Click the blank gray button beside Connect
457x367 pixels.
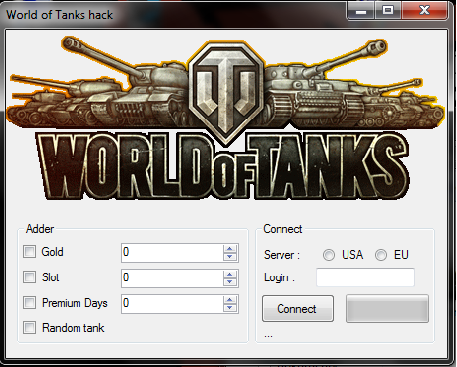point(387,309)
